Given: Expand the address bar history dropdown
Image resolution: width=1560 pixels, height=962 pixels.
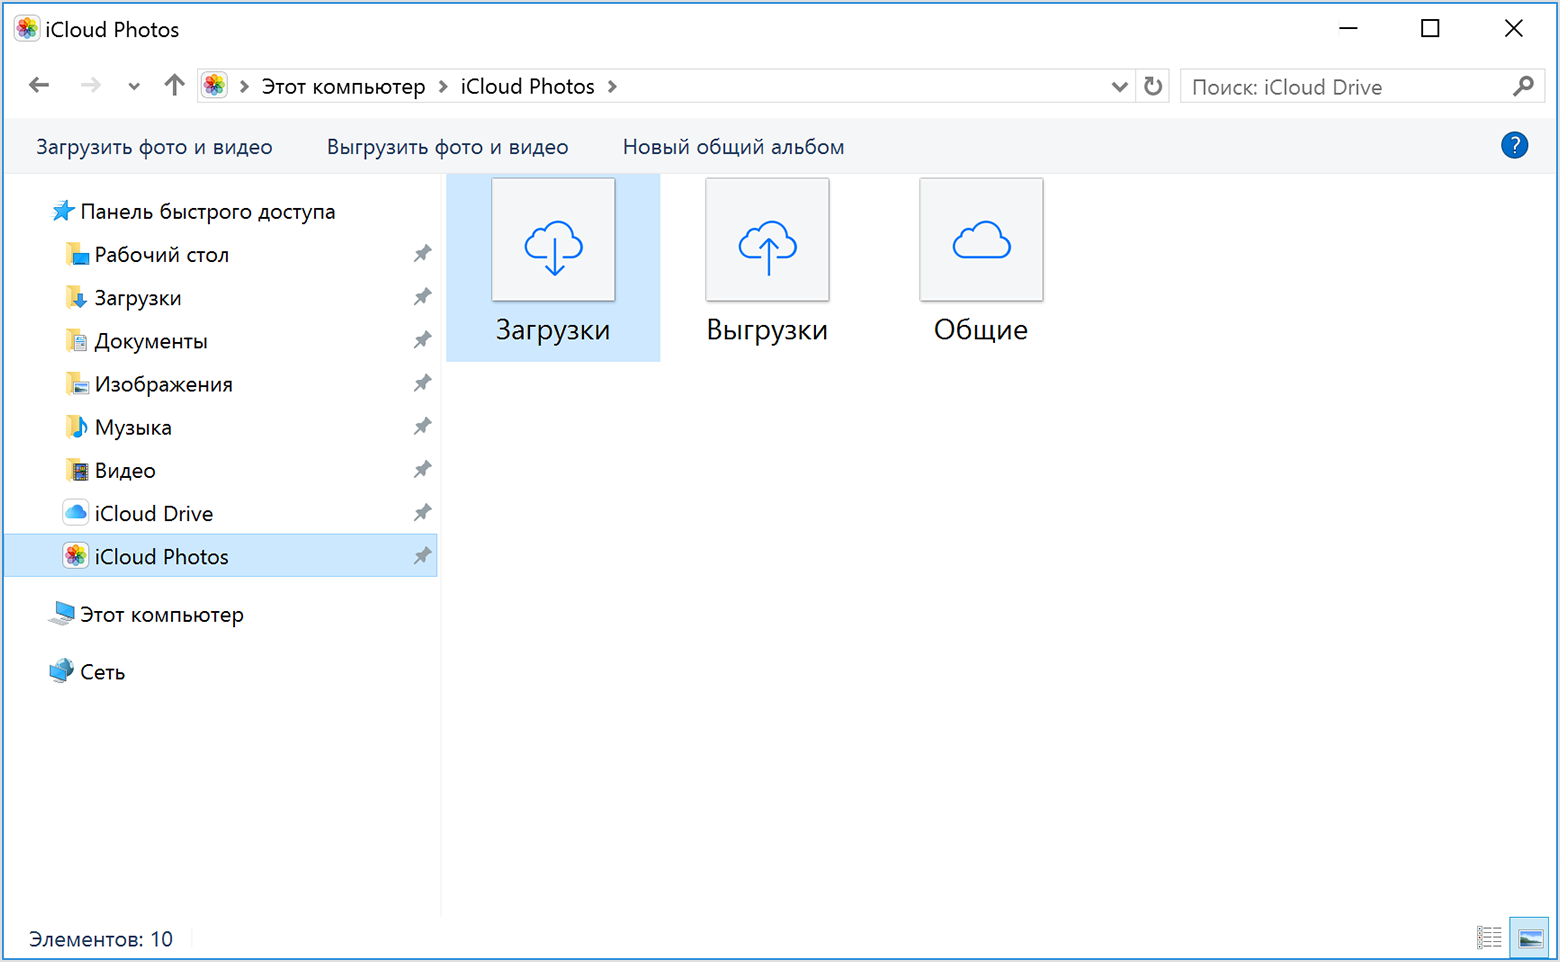Looking at the screenshot, I should pos(1119,87).
